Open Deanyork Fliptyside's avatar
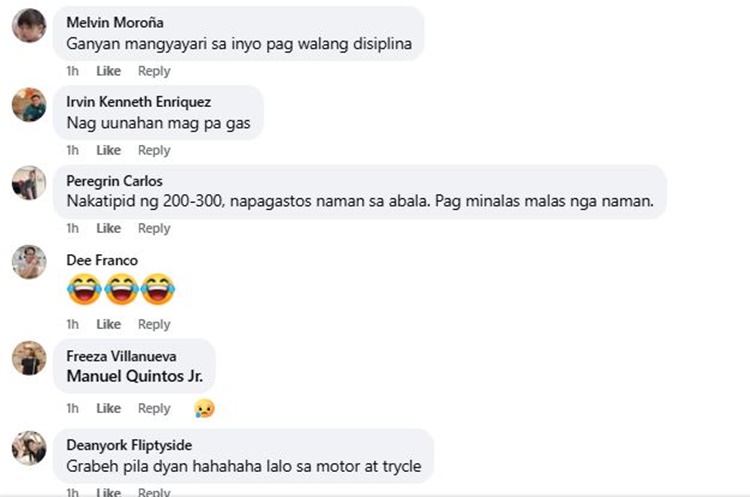Screen dimensions: 750x497 [x=29, y=448]
